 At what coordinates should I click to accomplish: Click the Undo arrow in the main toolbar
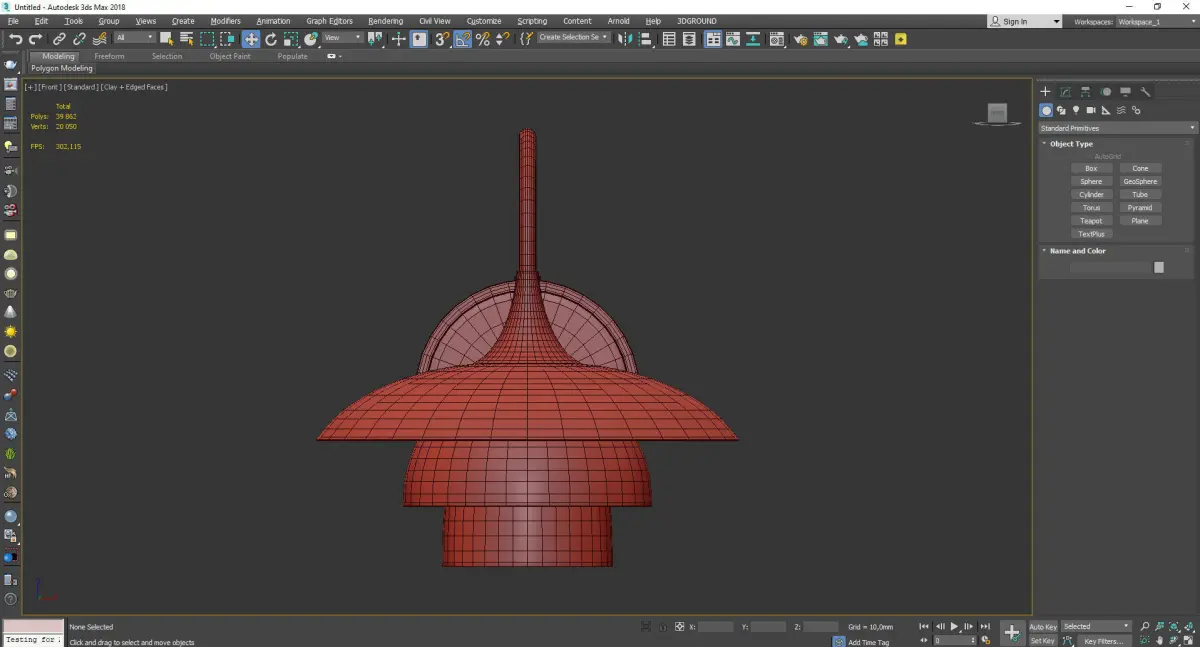click(15, 39)
